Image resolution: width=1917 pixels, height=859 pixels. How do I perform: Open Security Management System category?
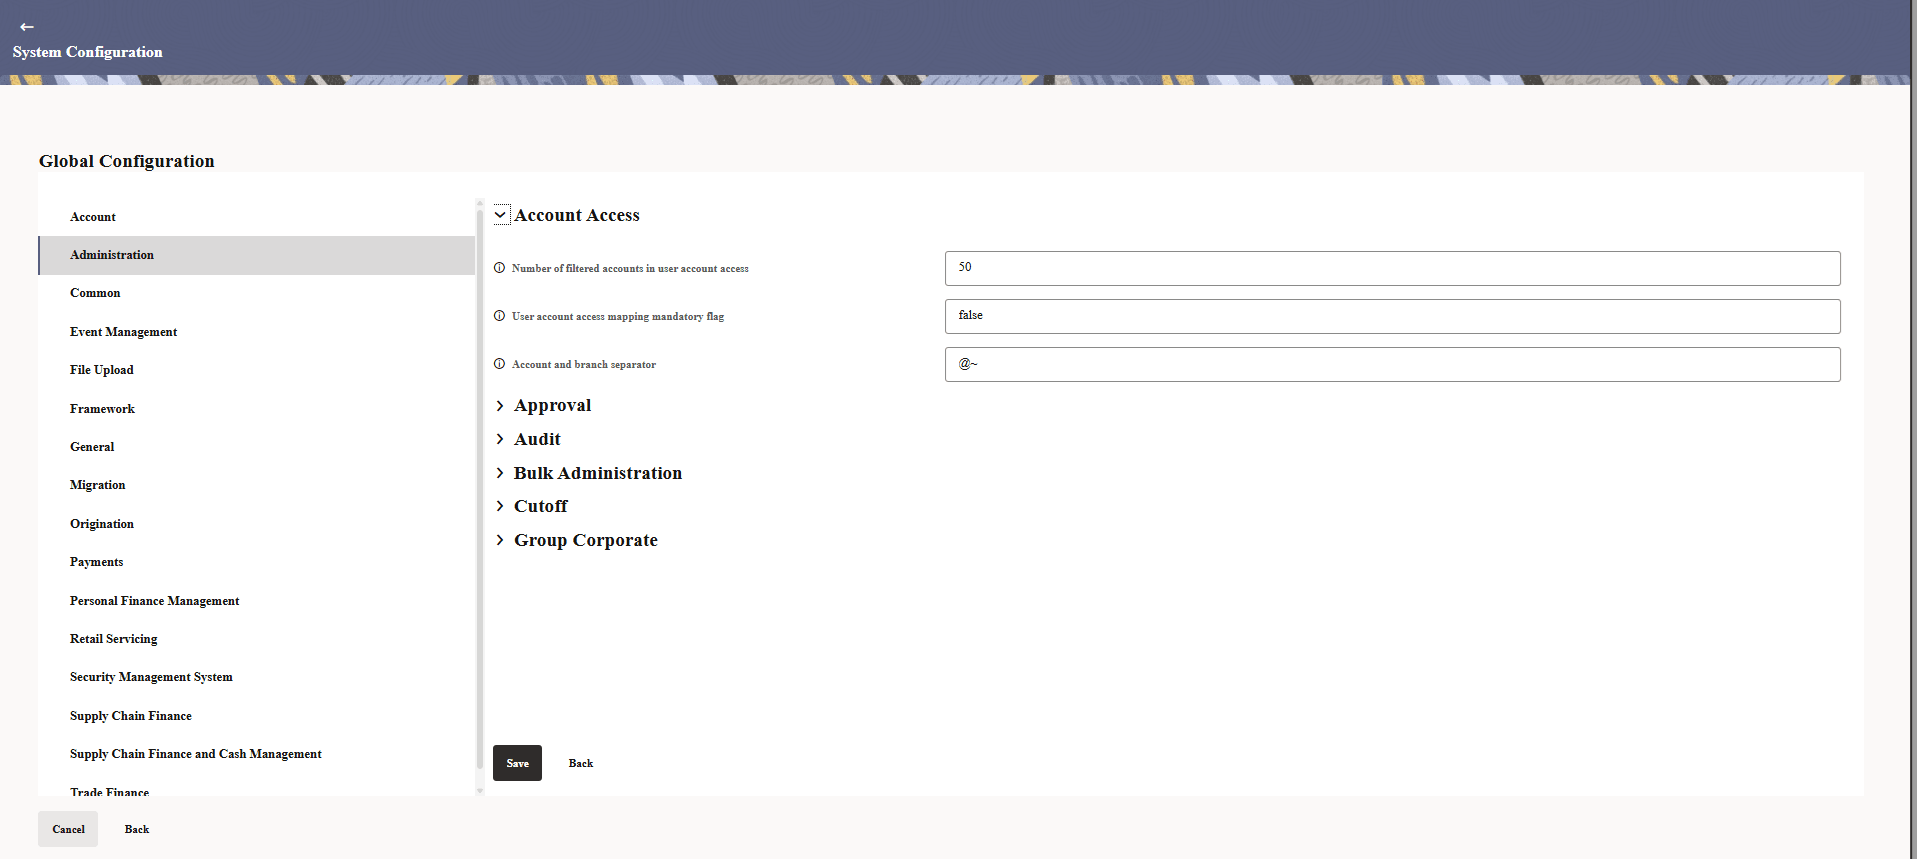pos(256,677)
